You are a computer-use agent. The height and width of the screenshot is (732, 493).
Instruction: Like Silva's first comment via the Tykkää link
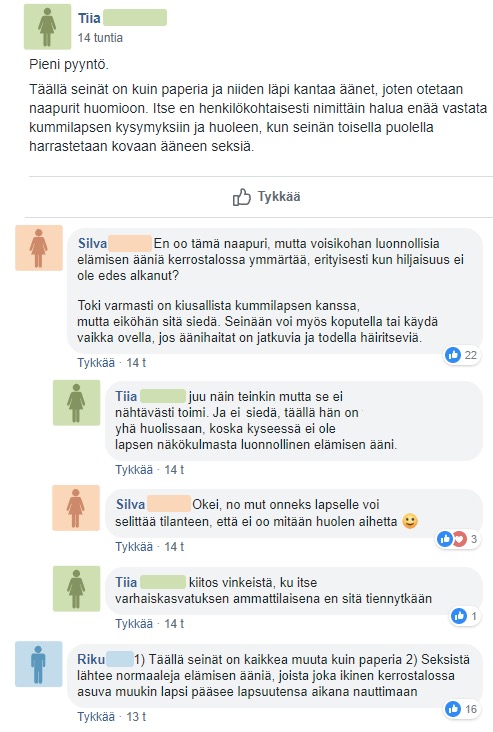(x=96, y=363)
